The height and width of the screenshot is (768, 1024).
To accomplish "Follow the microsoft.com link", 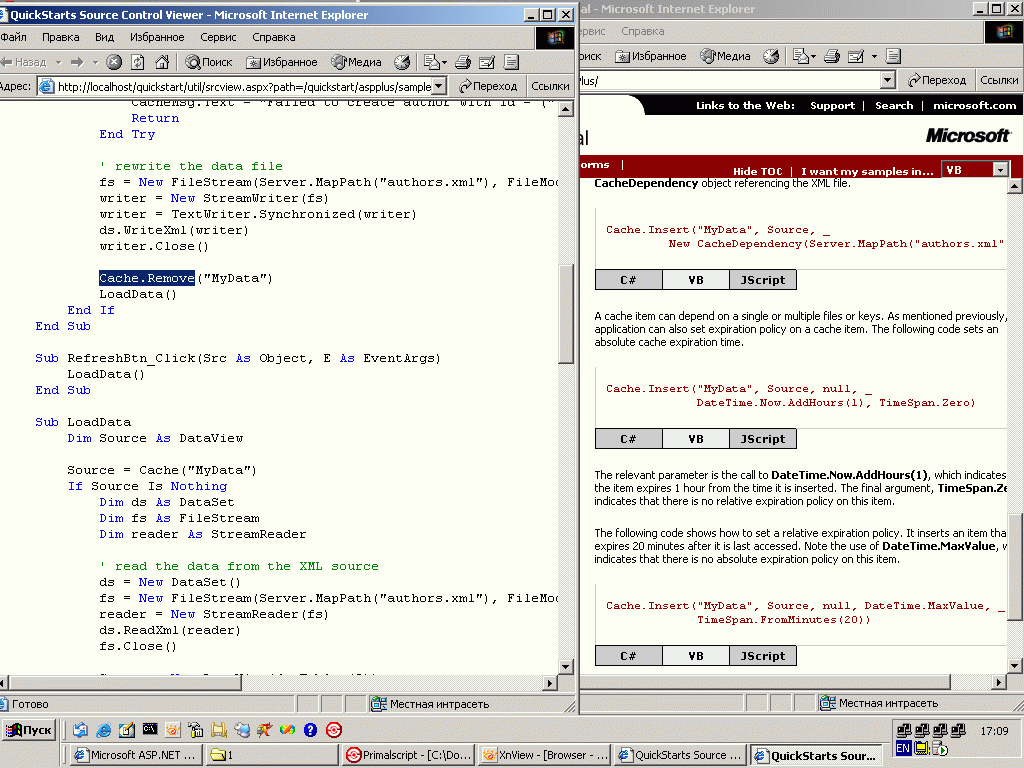I will pyautogui.click(x=973, y=104).
